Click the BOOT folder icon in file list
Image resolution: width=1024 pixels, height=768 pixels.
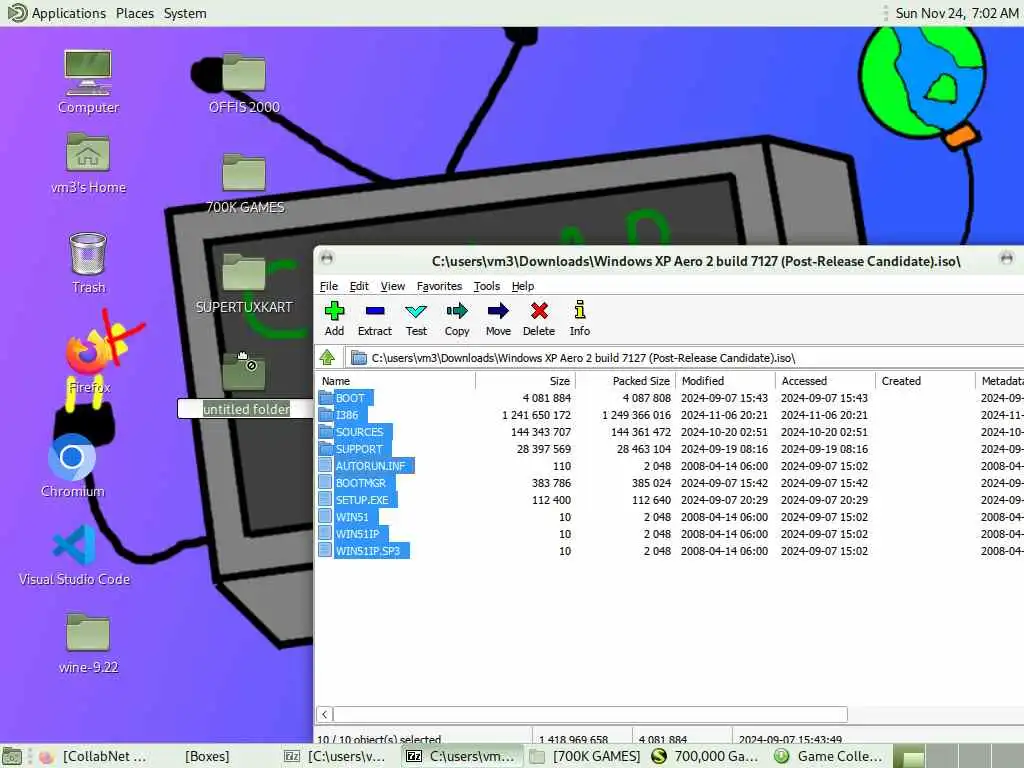(325, 398)
